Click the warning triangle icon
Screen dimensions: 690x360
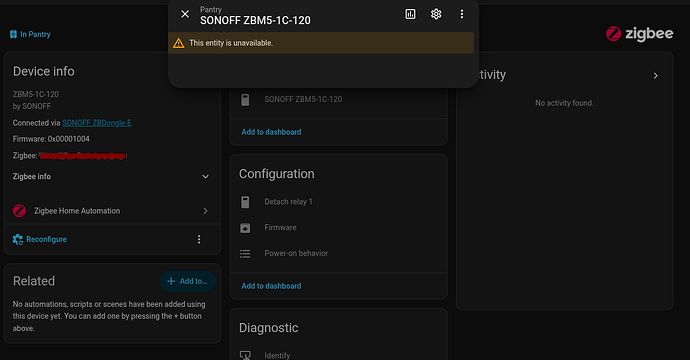179,43
